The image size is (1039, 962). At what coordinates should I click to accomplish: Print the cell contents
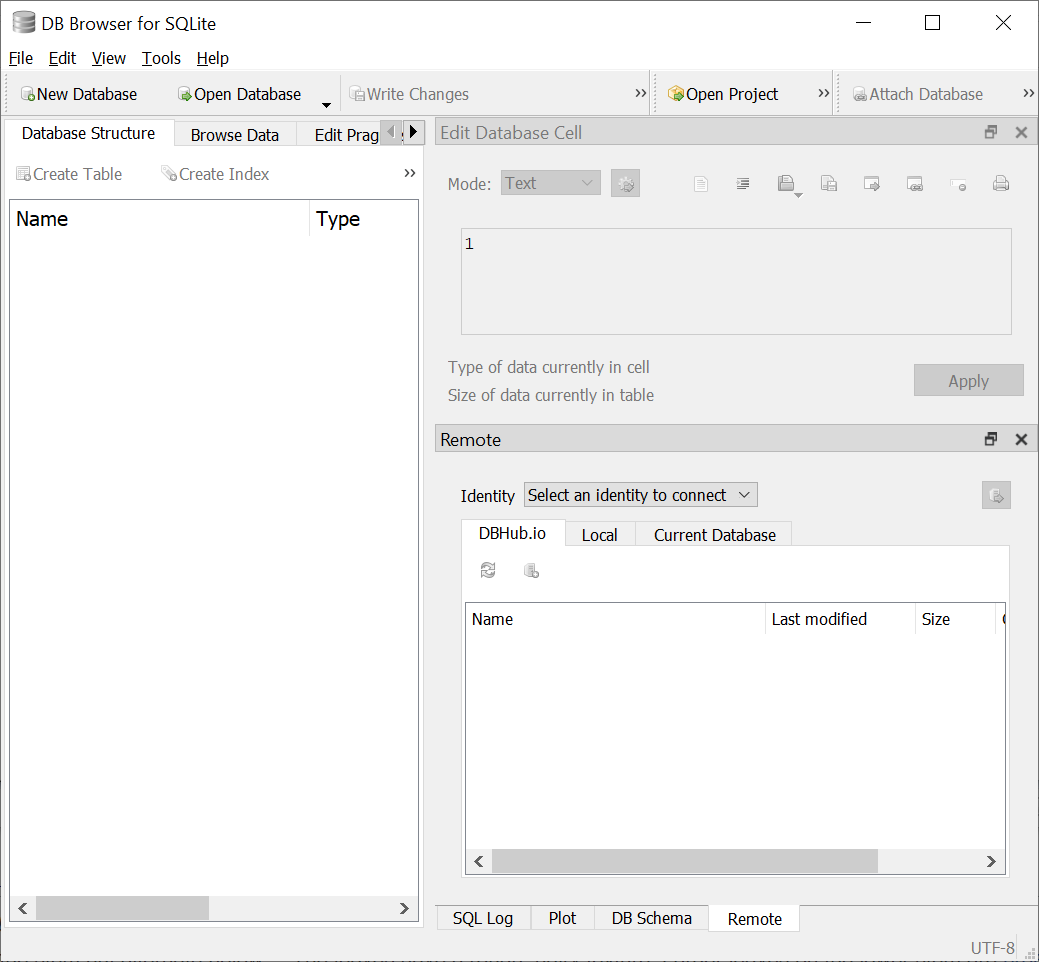pyautogui.click(x=1001, y=183)
